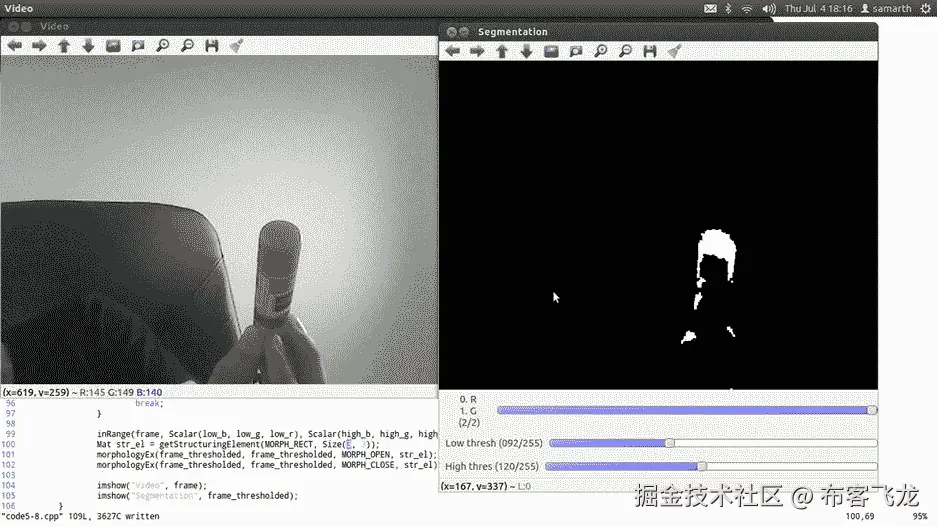Open the mail indicator in top panel
Screen dimensions: 937x527
coord(710,8)
